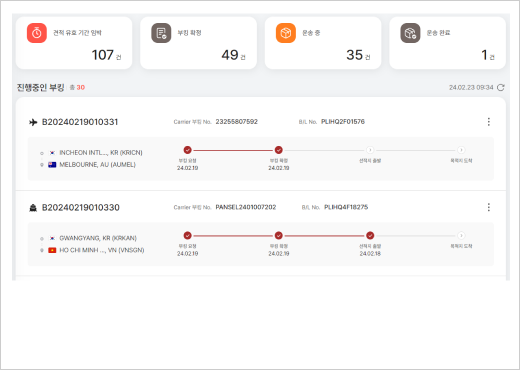Click pending arrival step of Ho Chi Minh booking
This screenshot has height=370, width=520.
461,236
